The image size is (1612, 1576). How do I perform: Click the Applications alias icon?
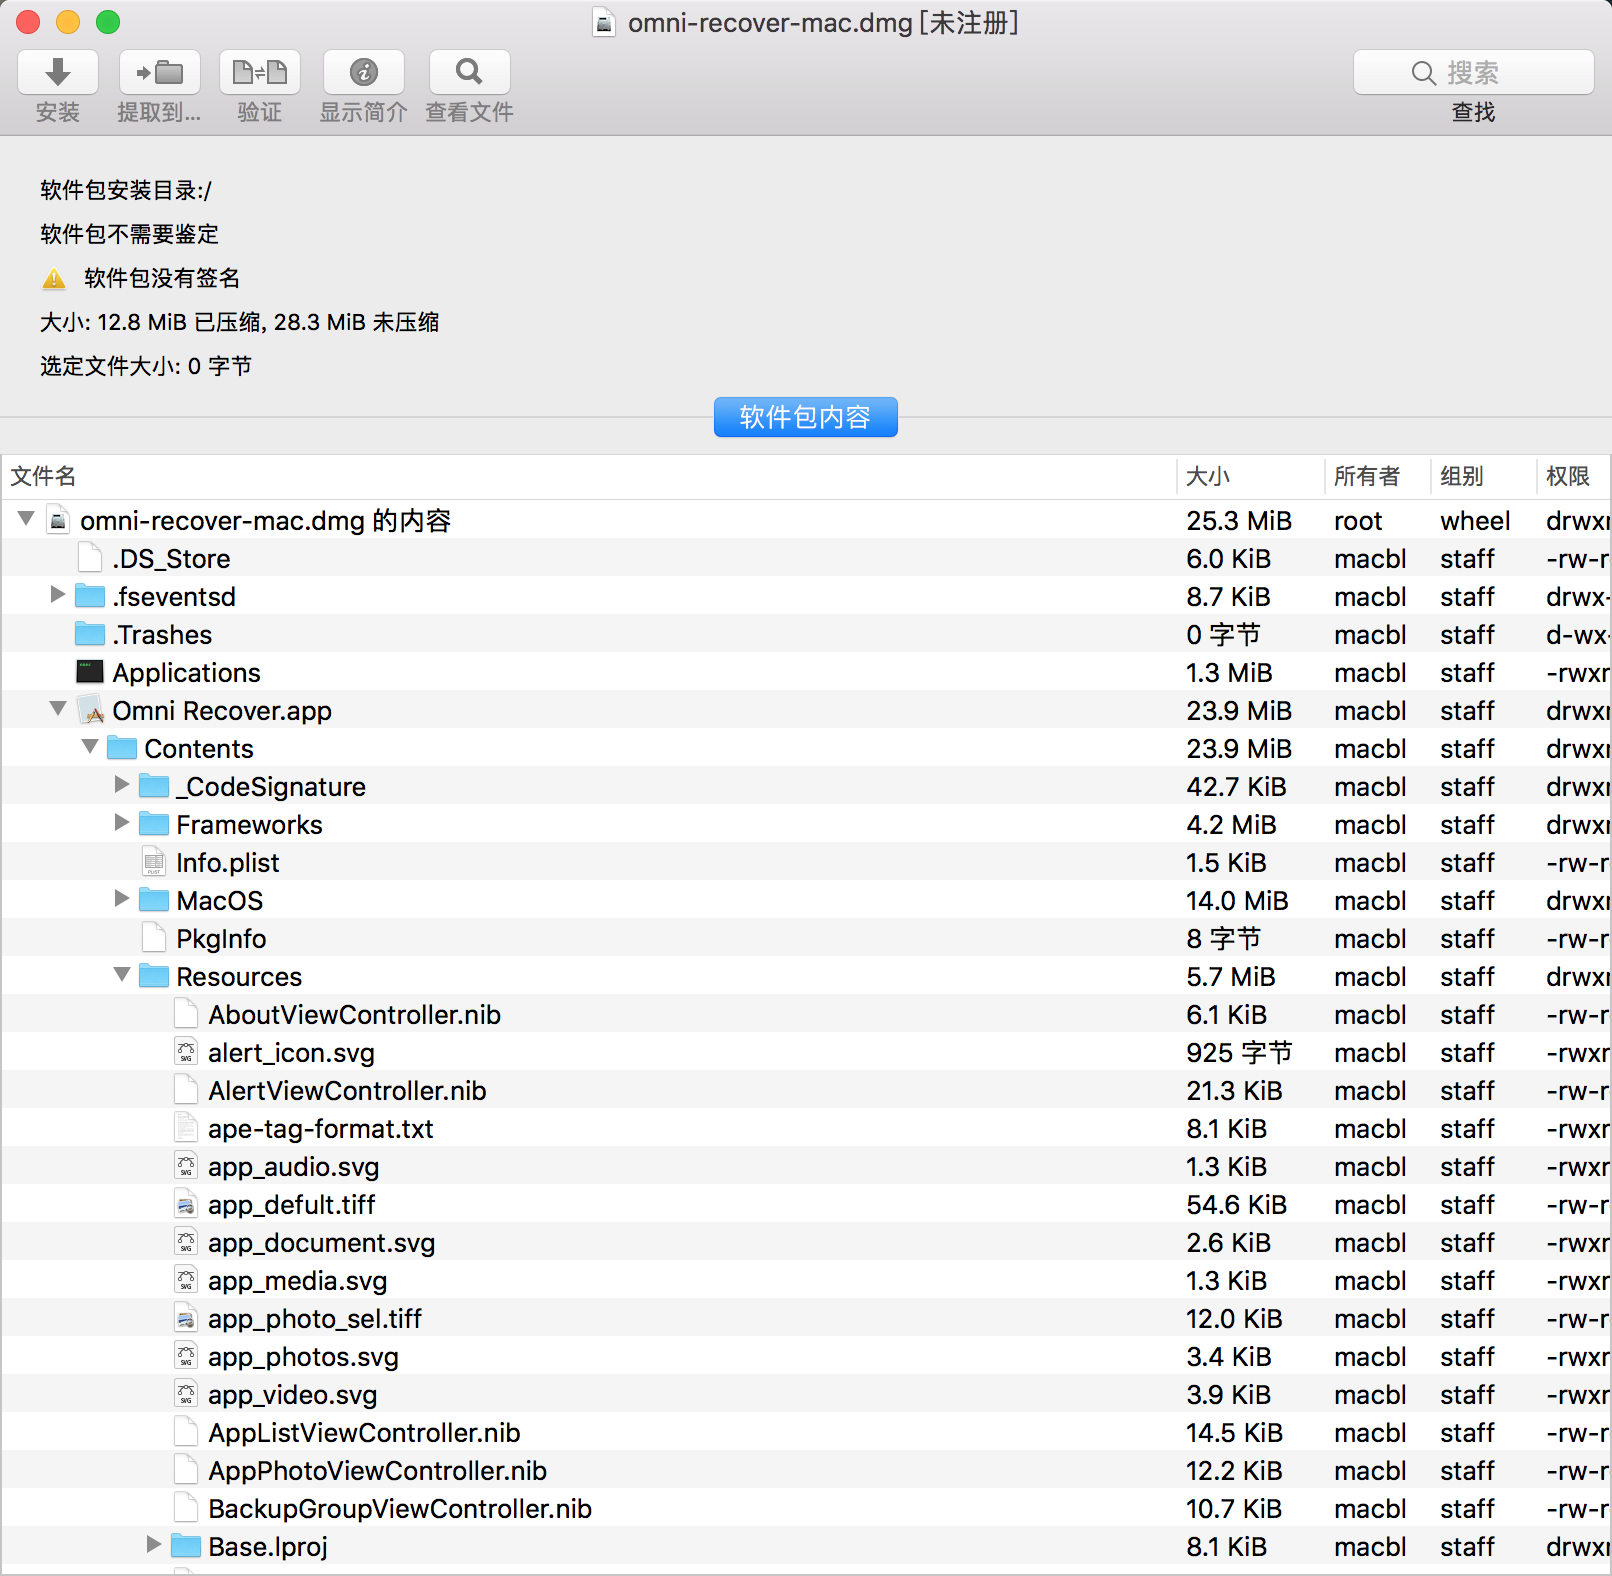pyautogui.click(x=90, y=672)
